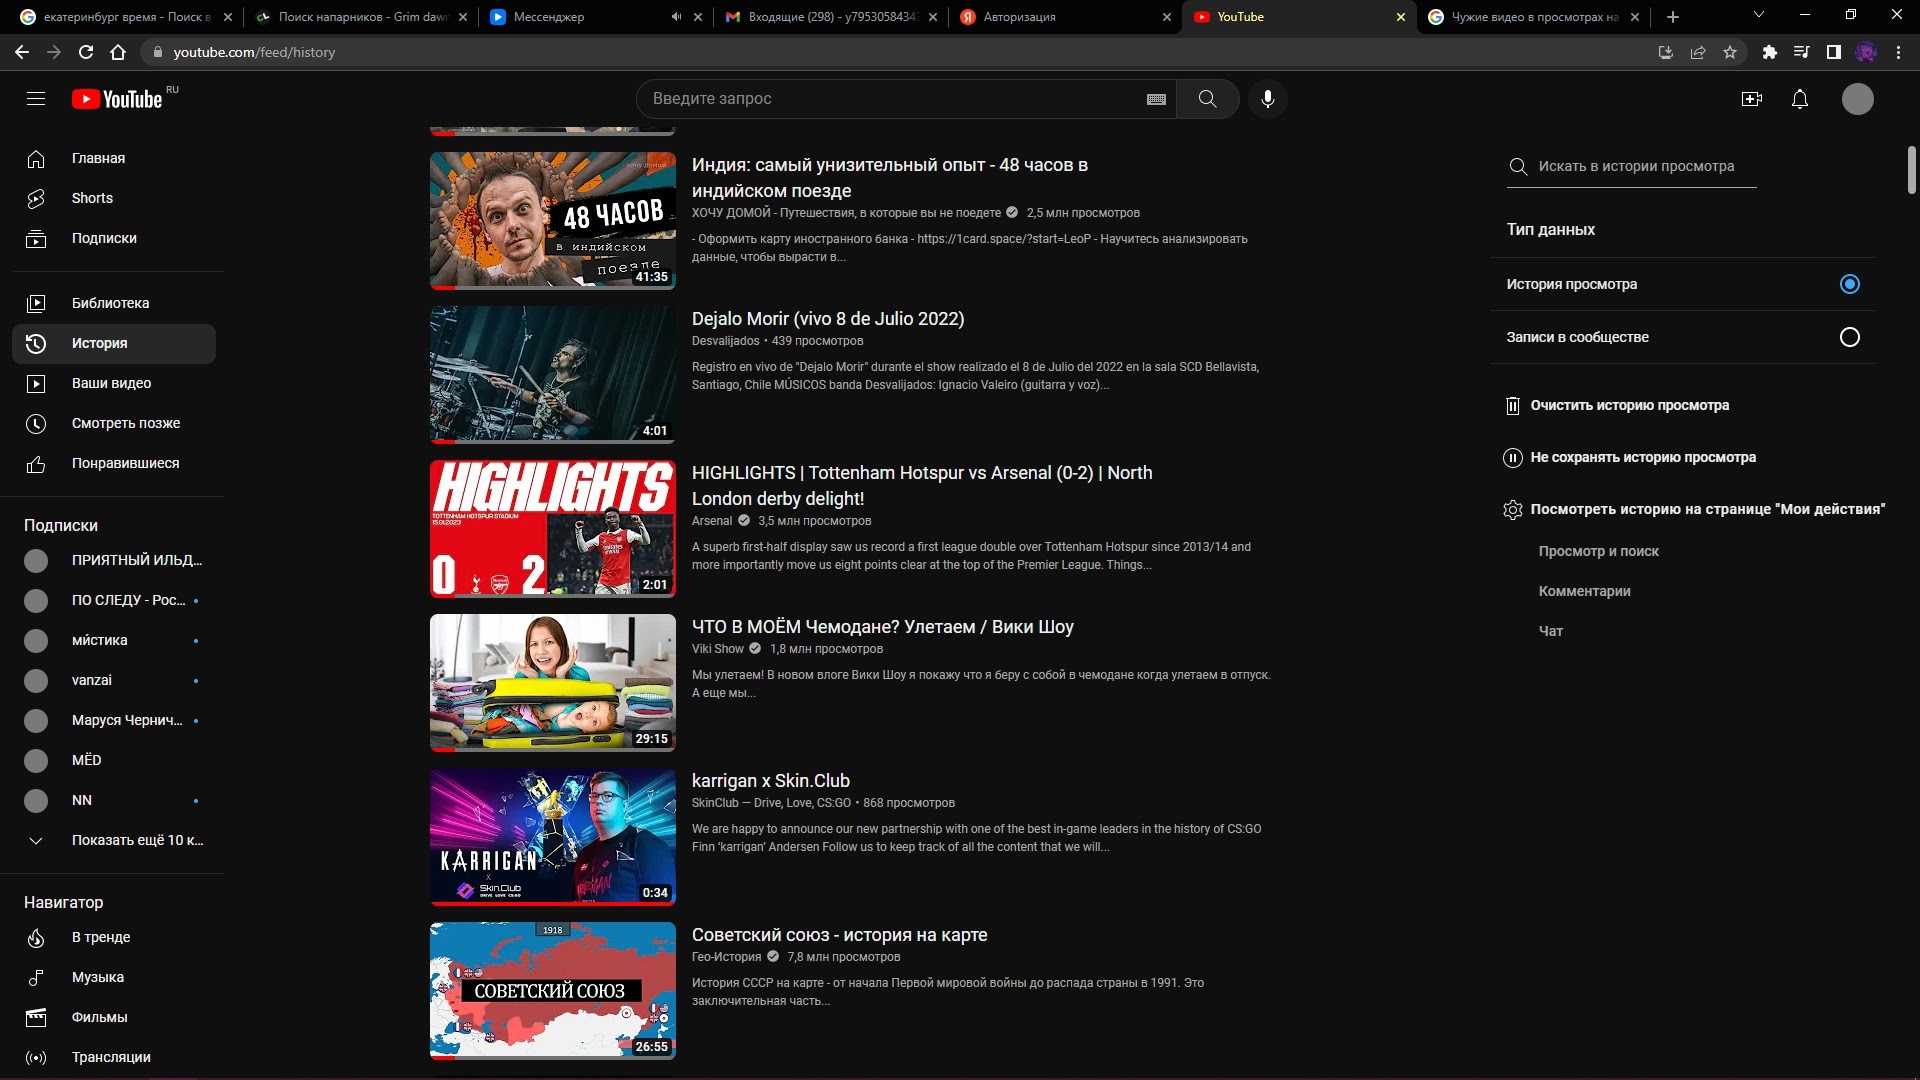Open subscription містика

click(114, 640)
